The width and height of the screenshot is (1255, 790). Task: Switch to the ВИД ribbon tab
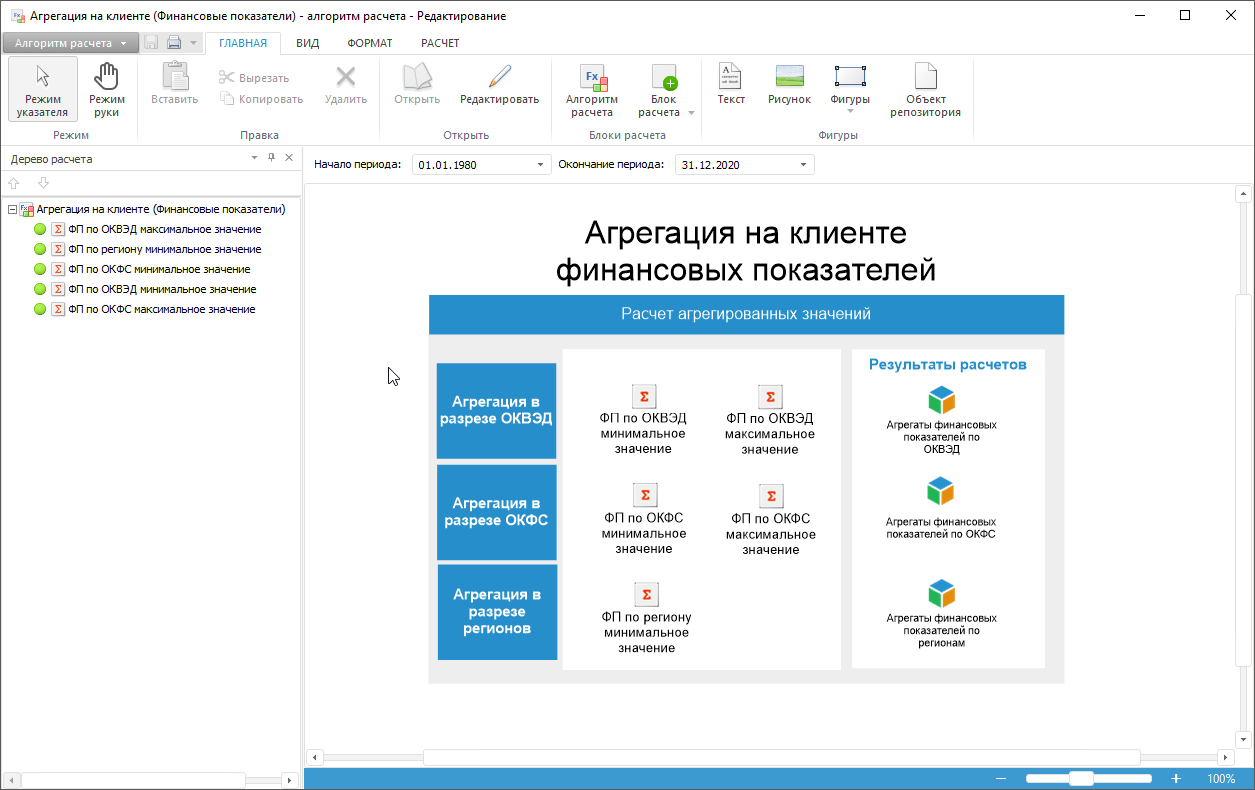tap(307, 43)
